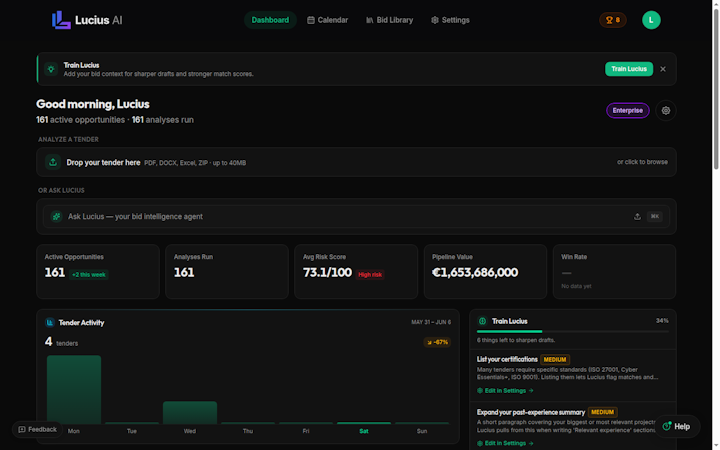This screenshot has height=450, width=720.
Task: Open the Settings tab
Action: click(450, 20)
